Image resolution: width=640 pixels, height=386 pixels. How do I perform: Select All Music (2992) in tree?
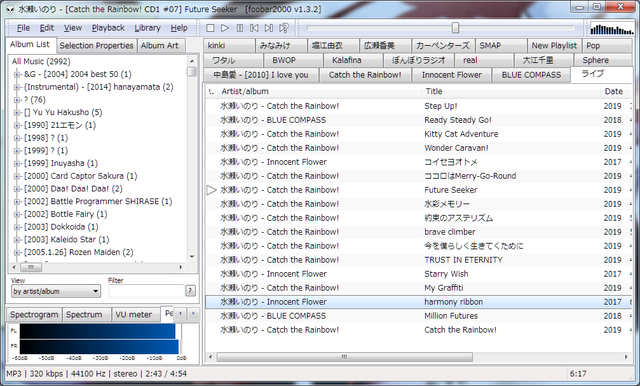41,61
